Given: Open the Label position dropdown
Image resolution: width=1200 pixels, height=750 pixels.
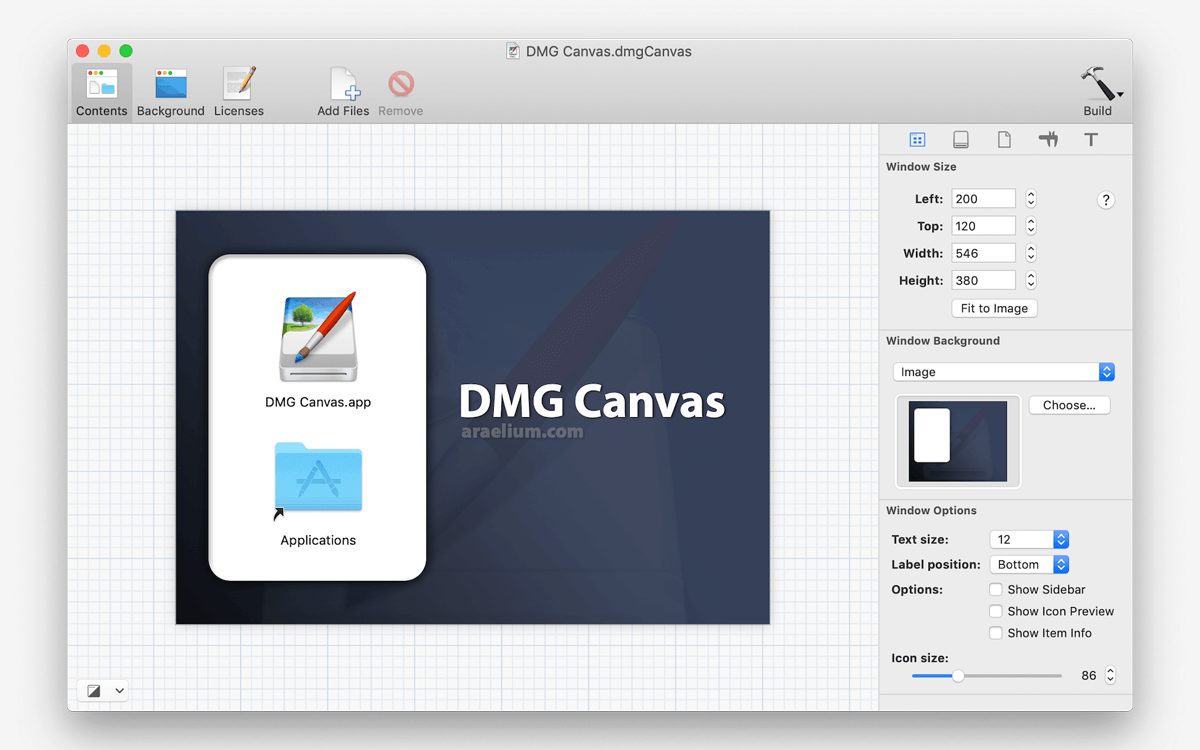Looking at the screenshot, I should click(1029, 565).
